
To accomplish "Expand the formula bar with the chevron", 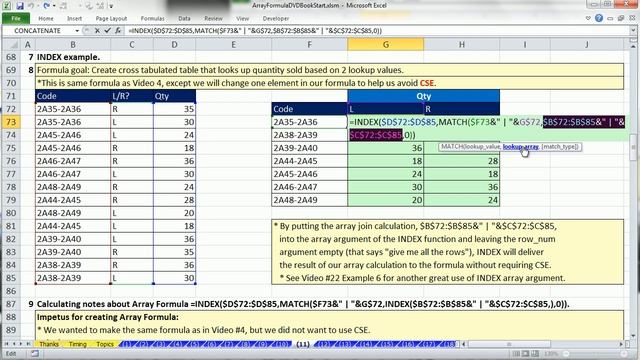I will coord(633,31).
